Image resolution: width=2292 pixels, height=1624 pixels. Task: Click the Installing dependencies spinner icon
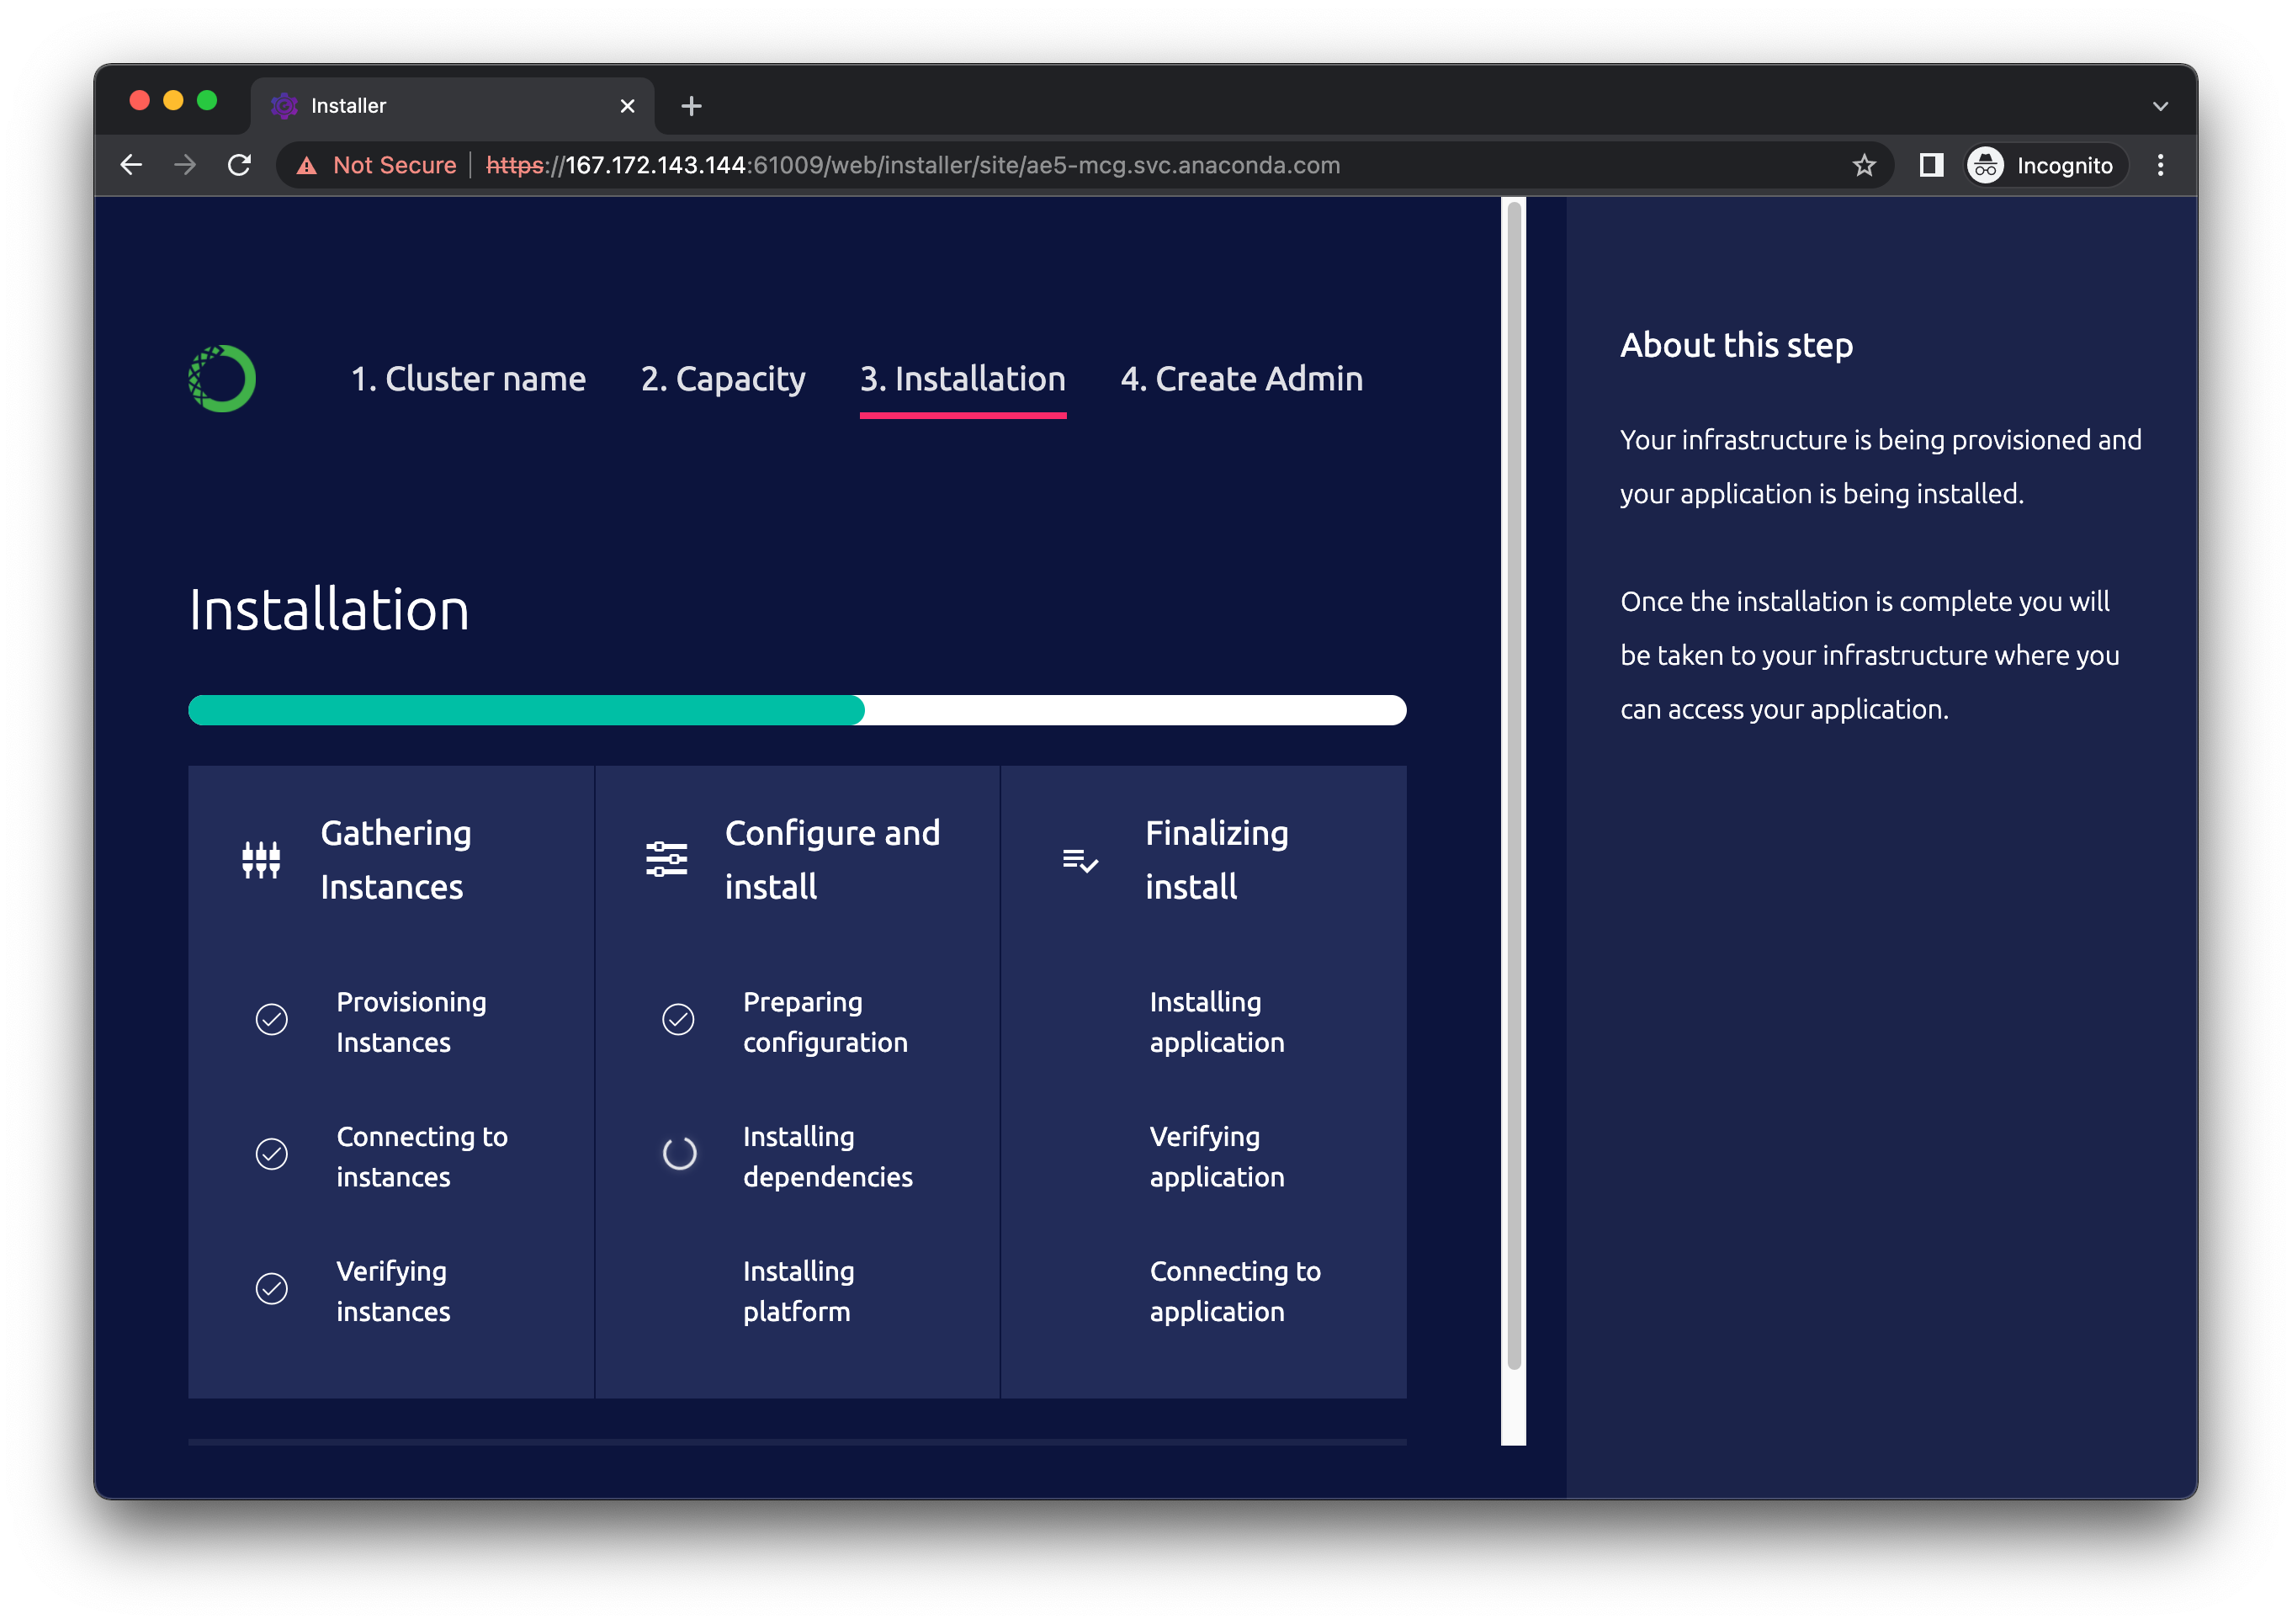tap(679, 1154)
